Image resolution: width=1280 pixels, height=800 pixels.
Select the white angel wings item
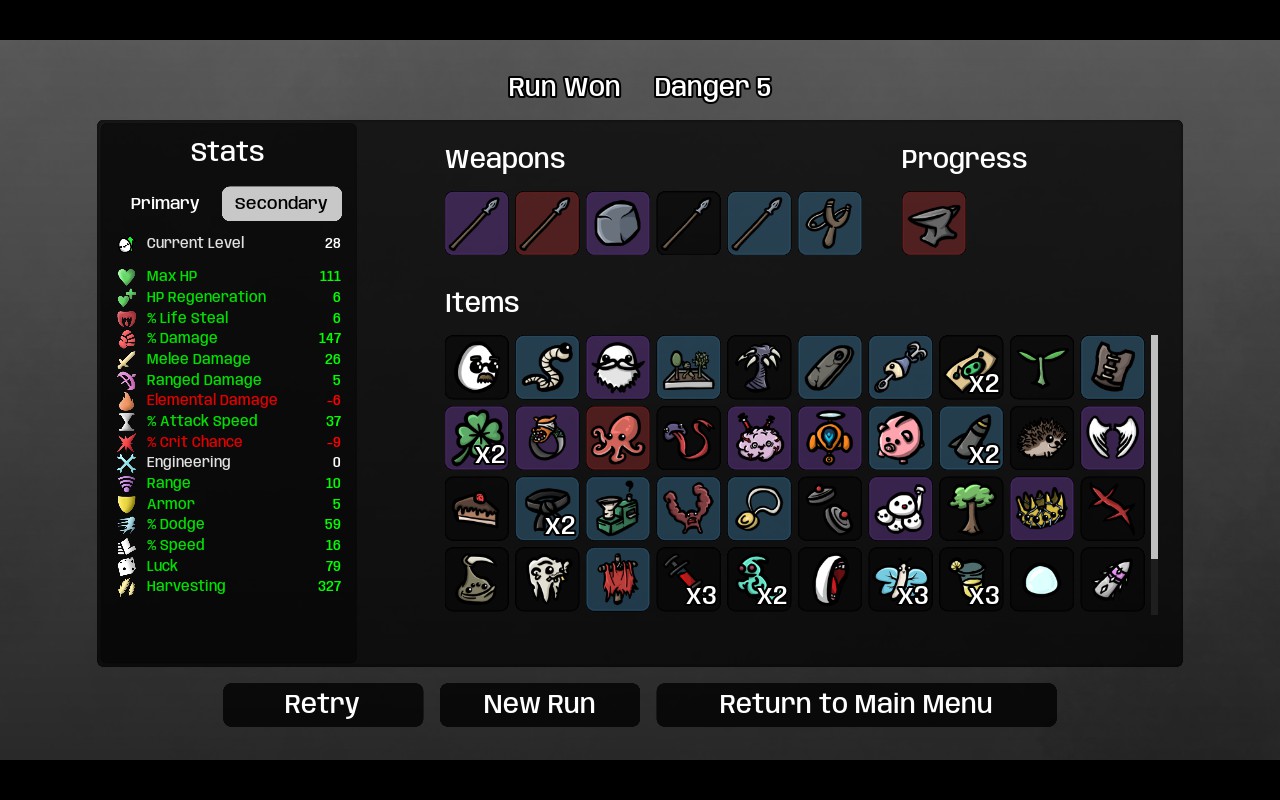1113,438
